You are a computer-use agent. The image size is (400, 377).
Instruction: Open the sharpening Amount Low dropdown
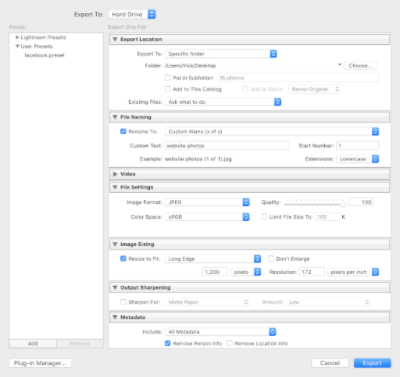[328, 302]
